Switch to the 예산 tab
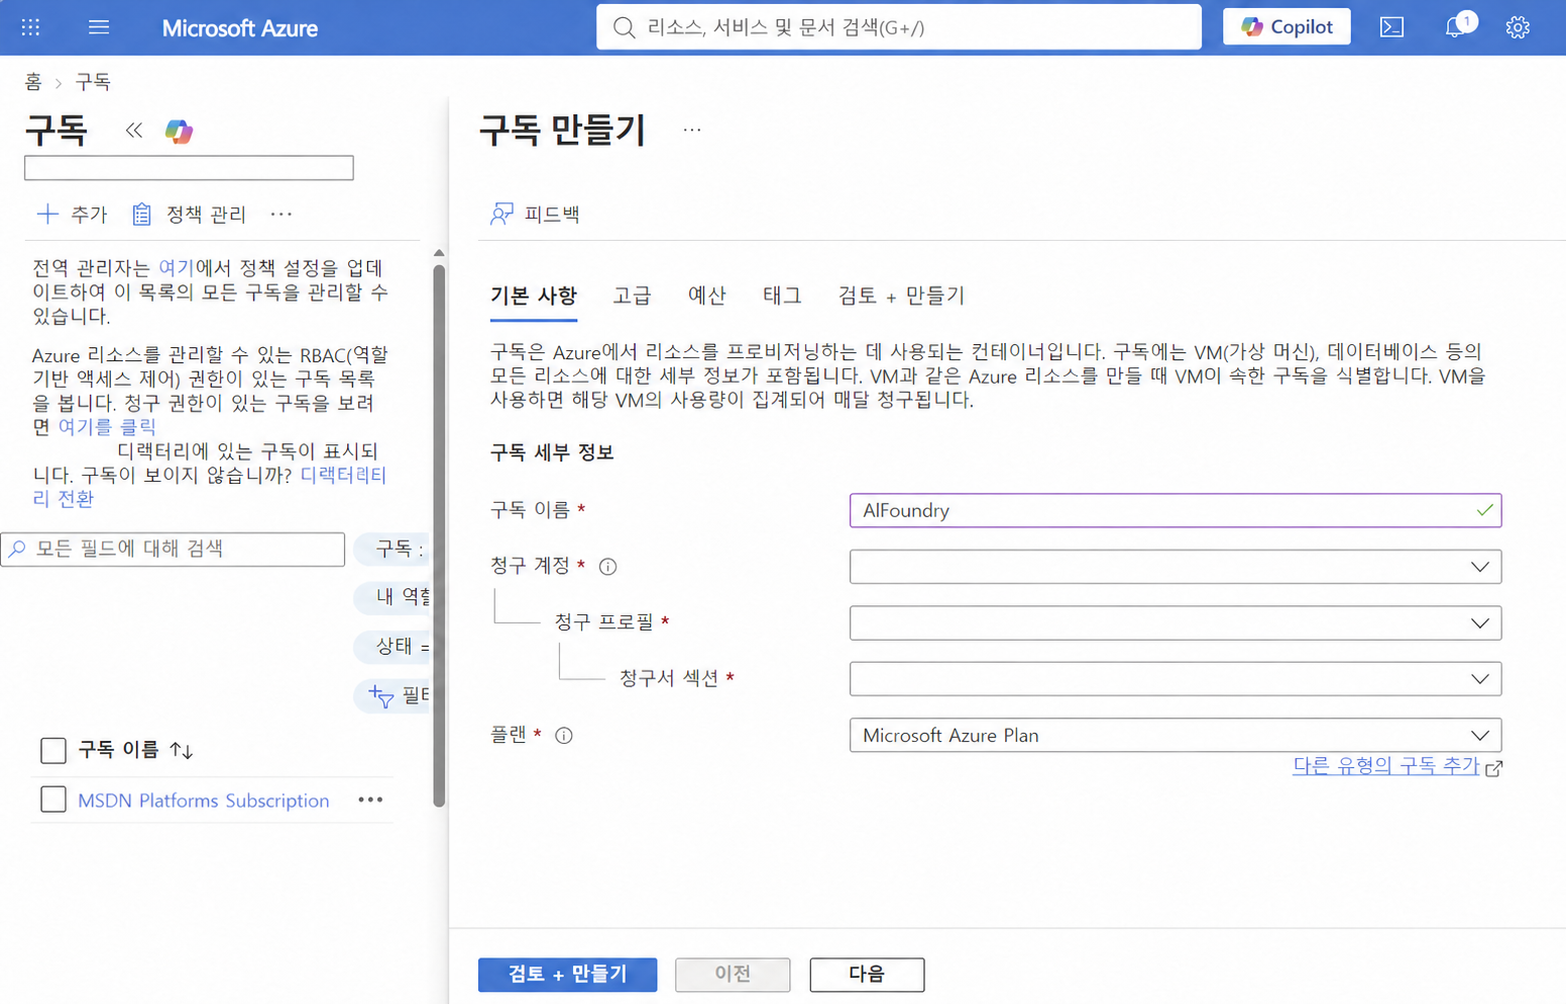This screenshot has width=1566, height=1004. (706, 296)
